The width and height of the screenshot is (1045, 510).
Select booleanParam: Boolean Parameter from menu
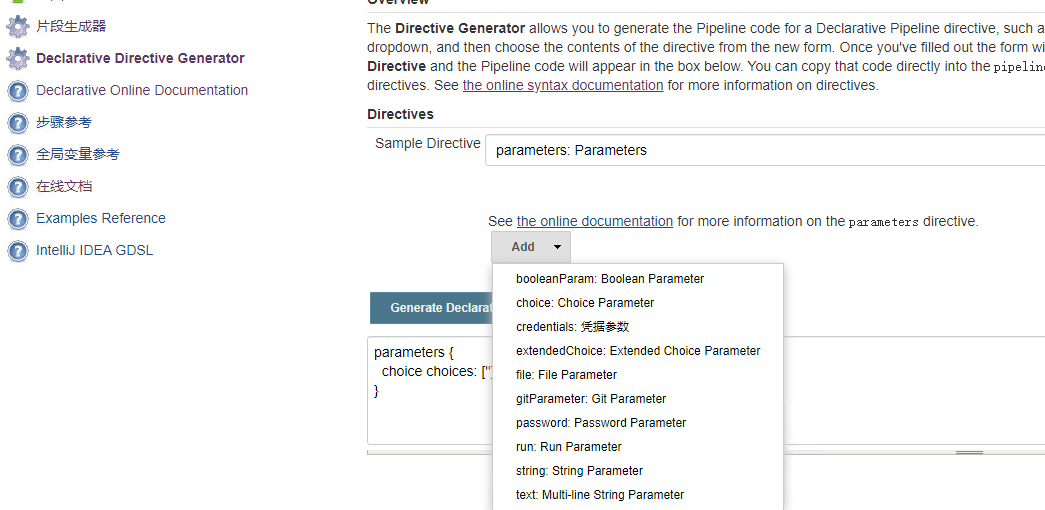coord(610,279)
